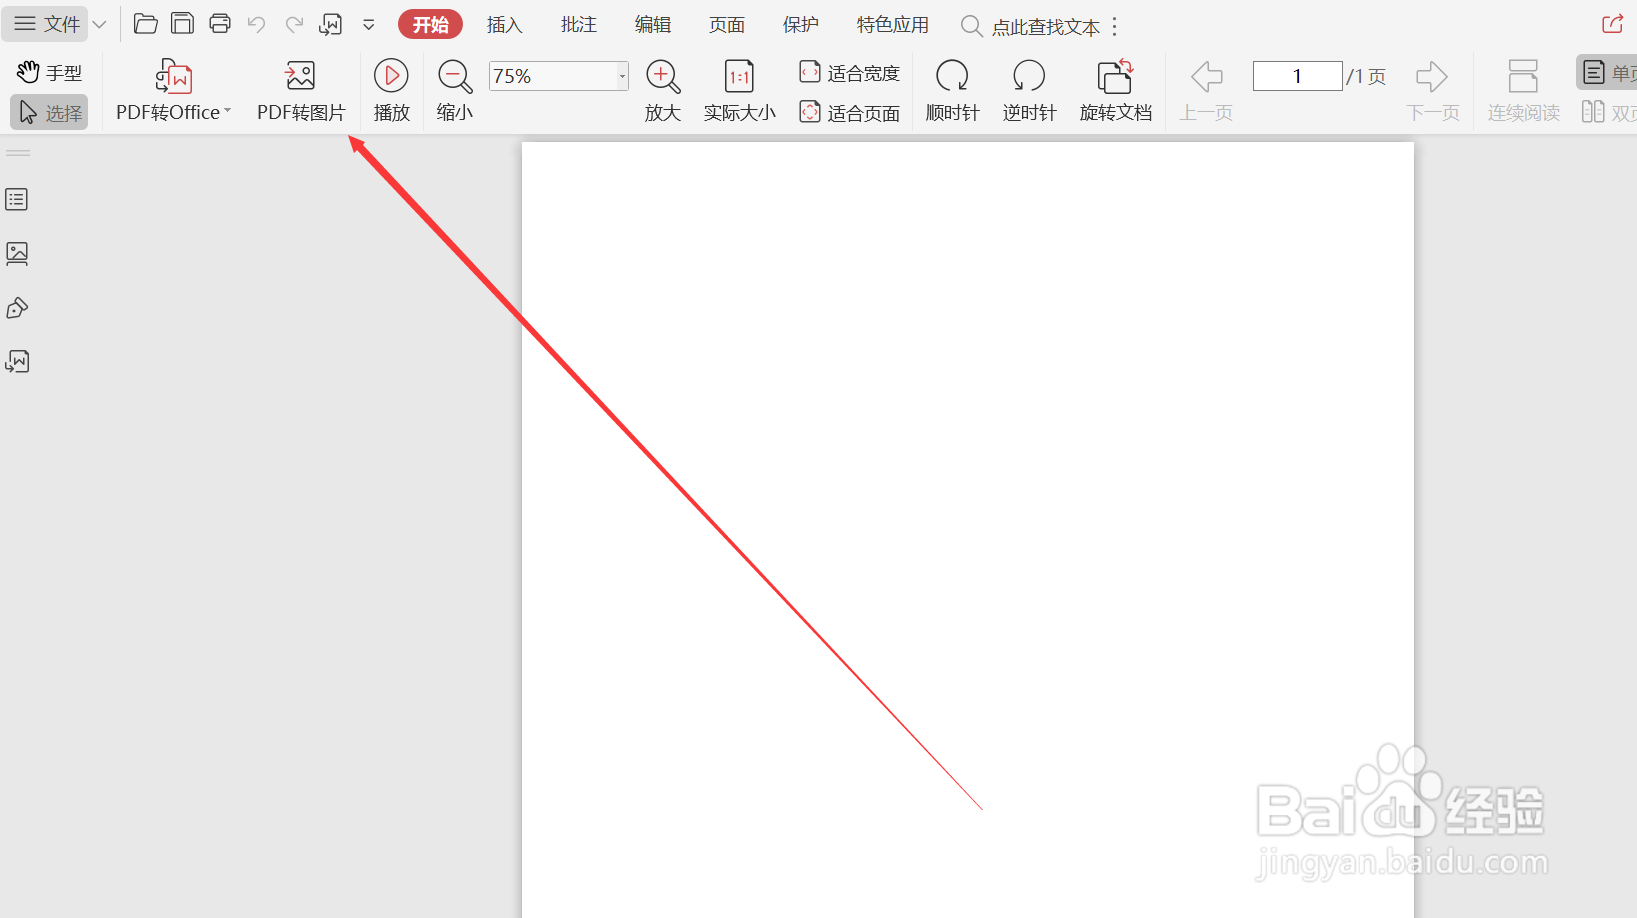Expand the quick access toolbar customize arrow
The height and width of the screenshot is (918, 1637).
(369, 25)
